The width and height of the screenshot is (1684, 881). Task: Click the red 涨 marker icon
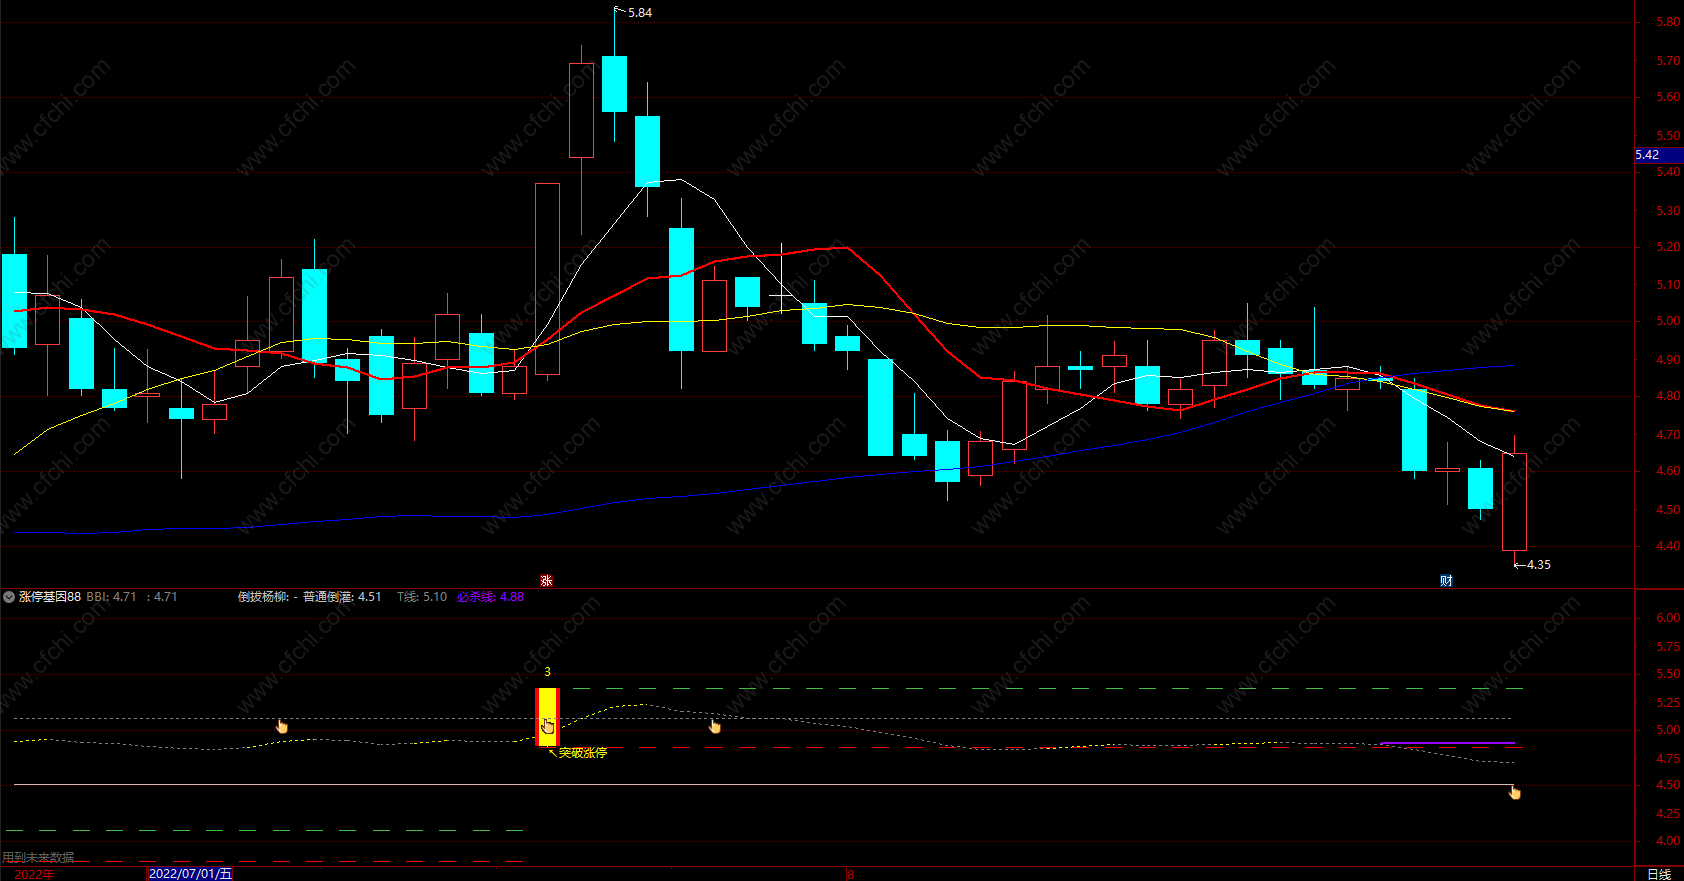click(x=546, y=581)
